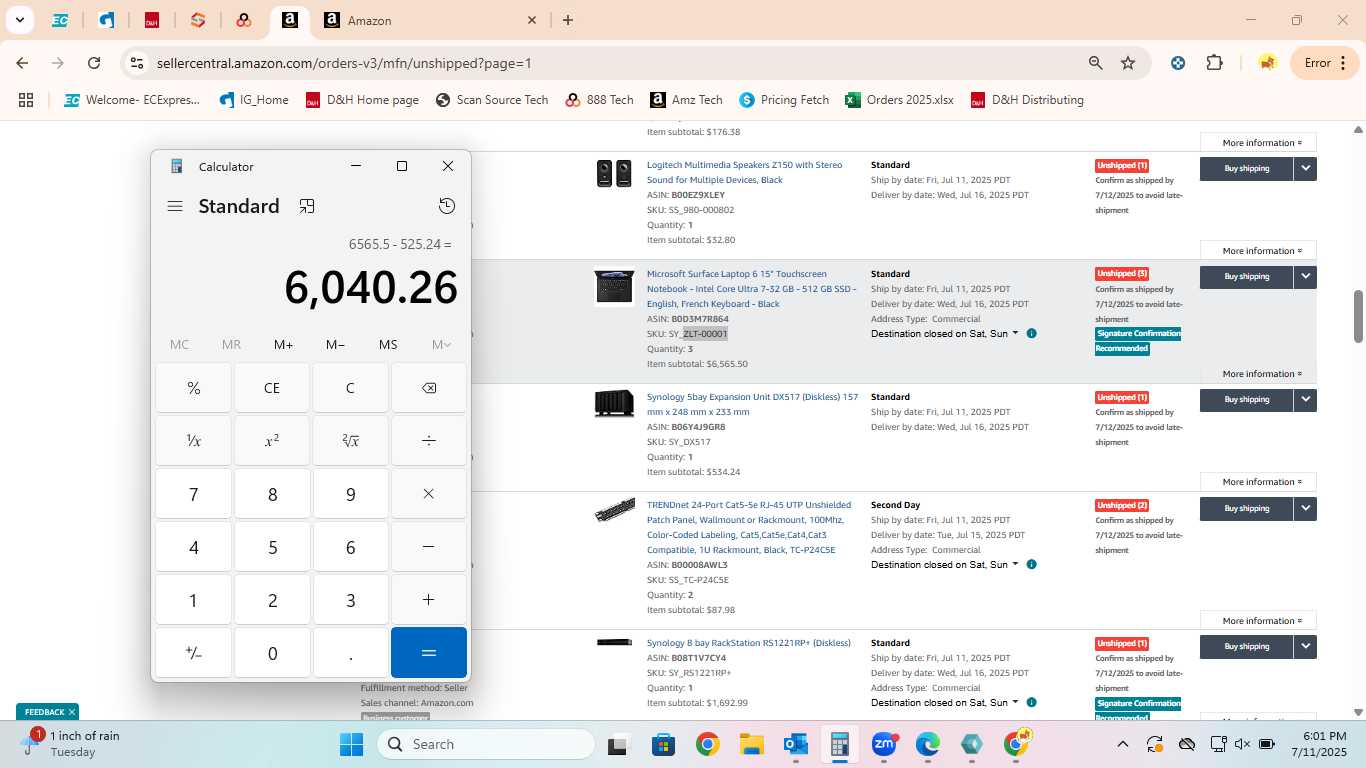Open the browser tab search dropdown
The height and width of the screenshot is (768, 1366).
click(x=19, y=20)
